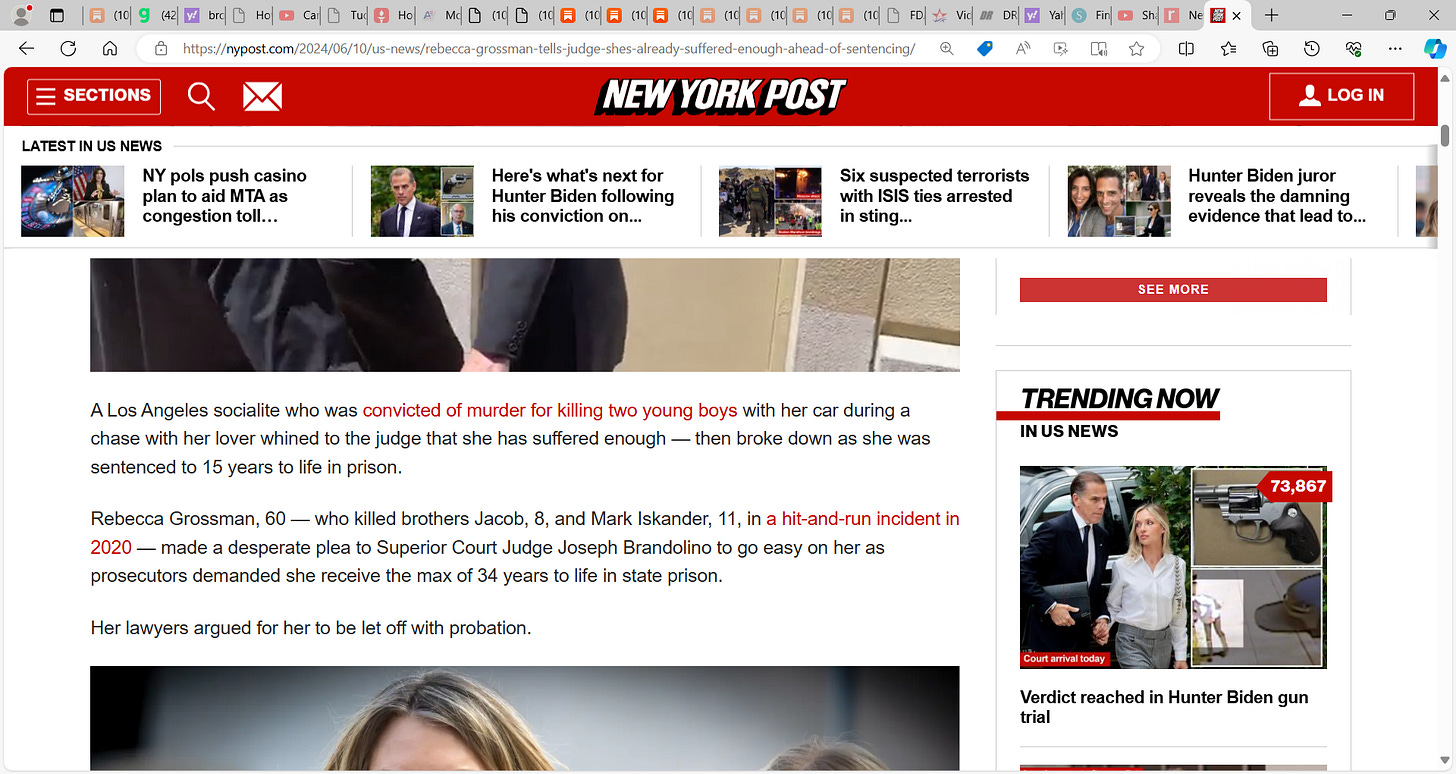Go back with the browser back arrow

(x=27, y=48)
